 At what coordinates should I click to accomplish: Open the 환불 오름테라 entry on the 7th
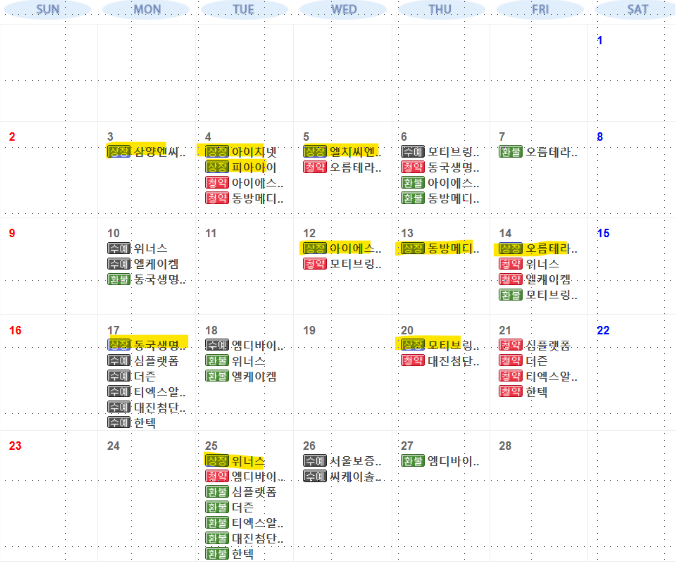pyautogui.click(x=538, y=152)
